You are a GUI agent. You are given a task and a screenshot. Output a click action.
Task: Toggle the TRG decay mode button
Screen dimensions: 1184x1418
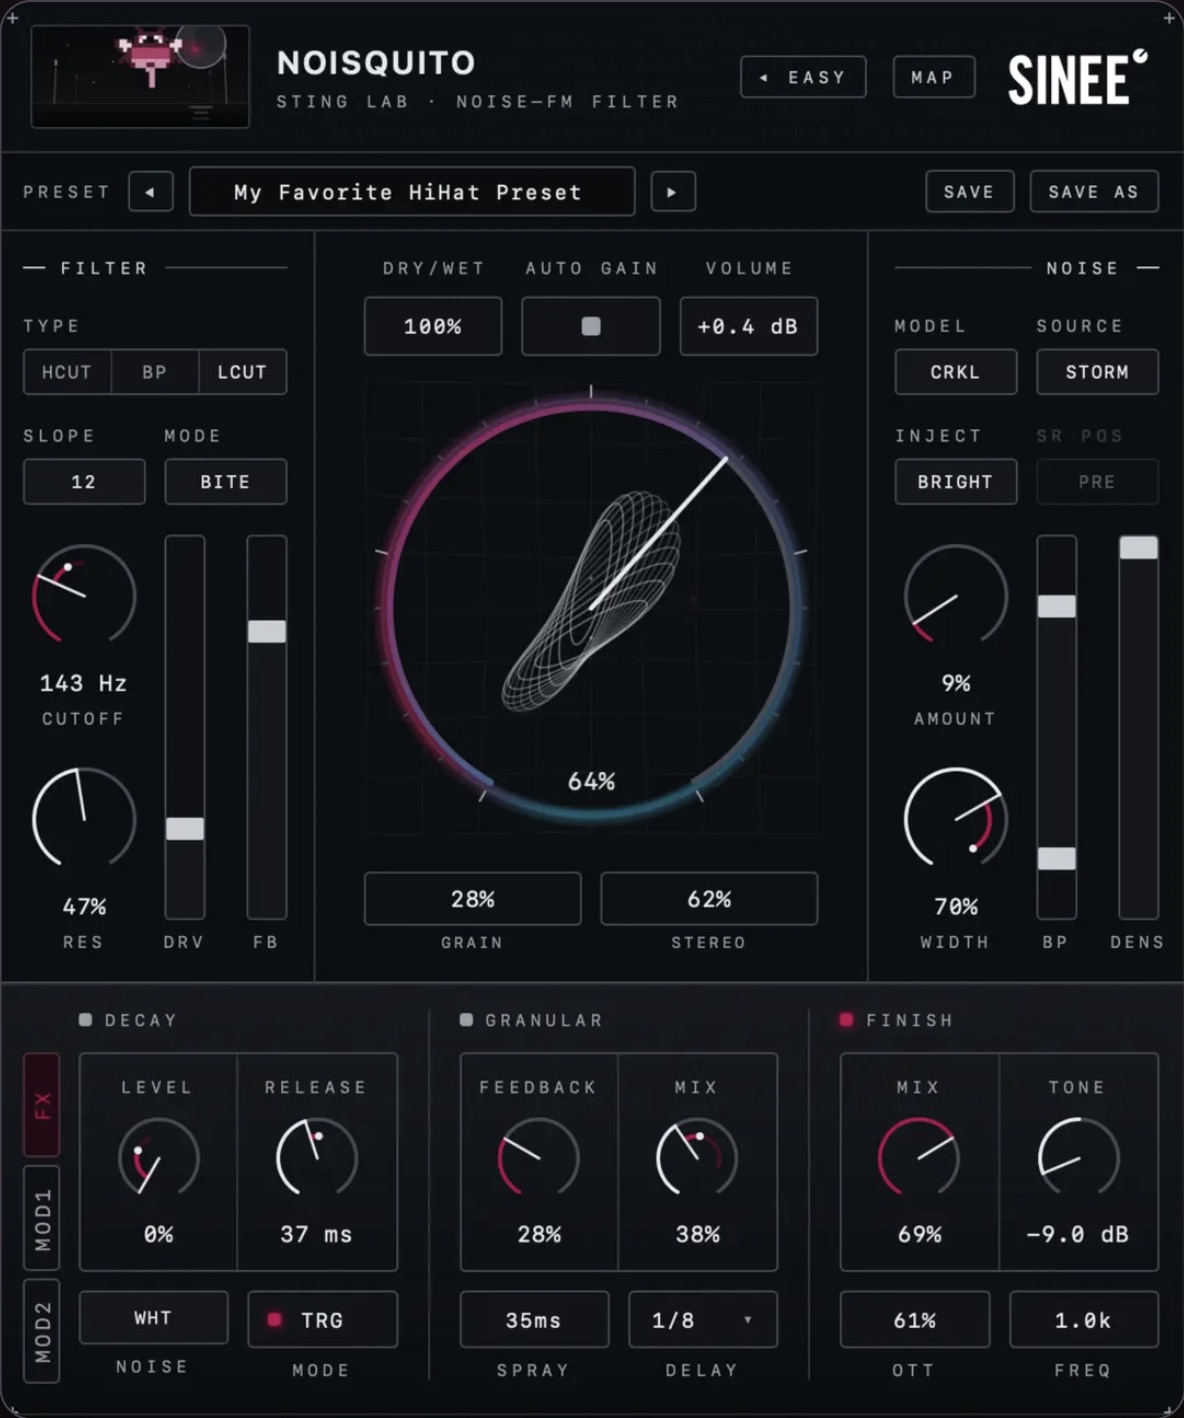322,1320
